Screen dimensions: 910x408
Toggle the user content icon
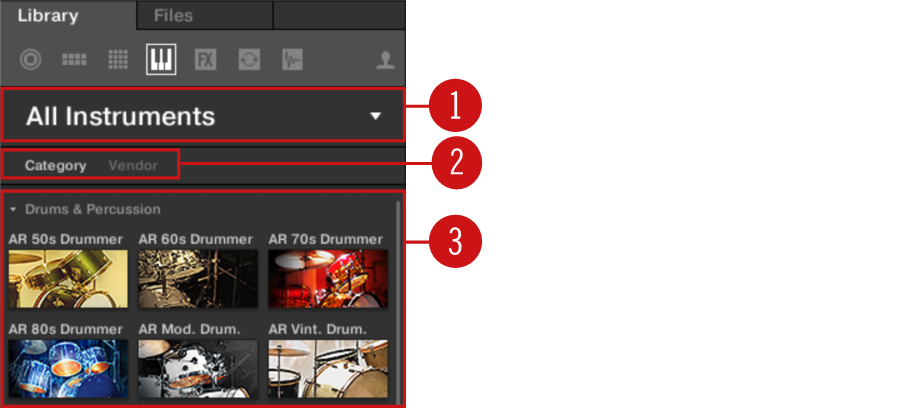pyautogui.click(x=385, y=60)
